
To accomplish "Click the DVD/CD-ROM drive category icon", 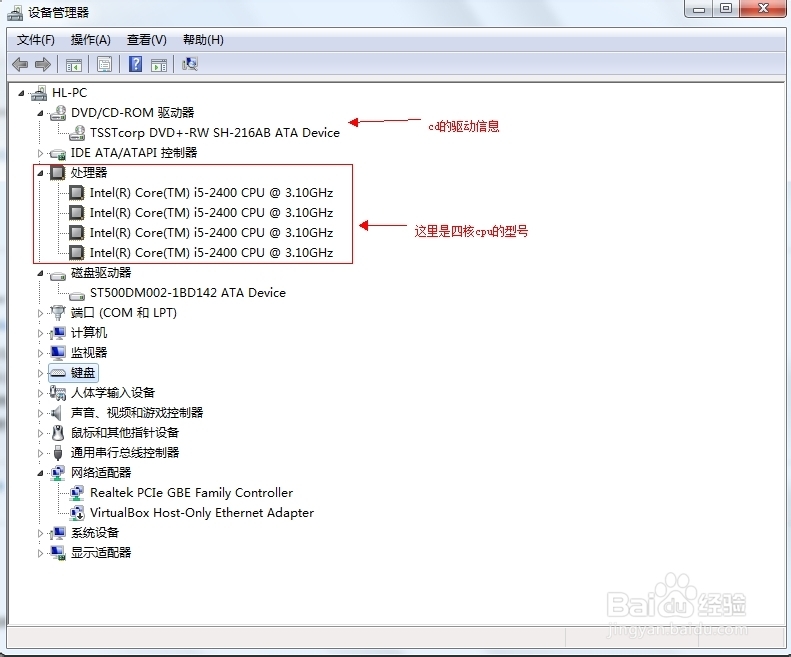I will [58, 113].
